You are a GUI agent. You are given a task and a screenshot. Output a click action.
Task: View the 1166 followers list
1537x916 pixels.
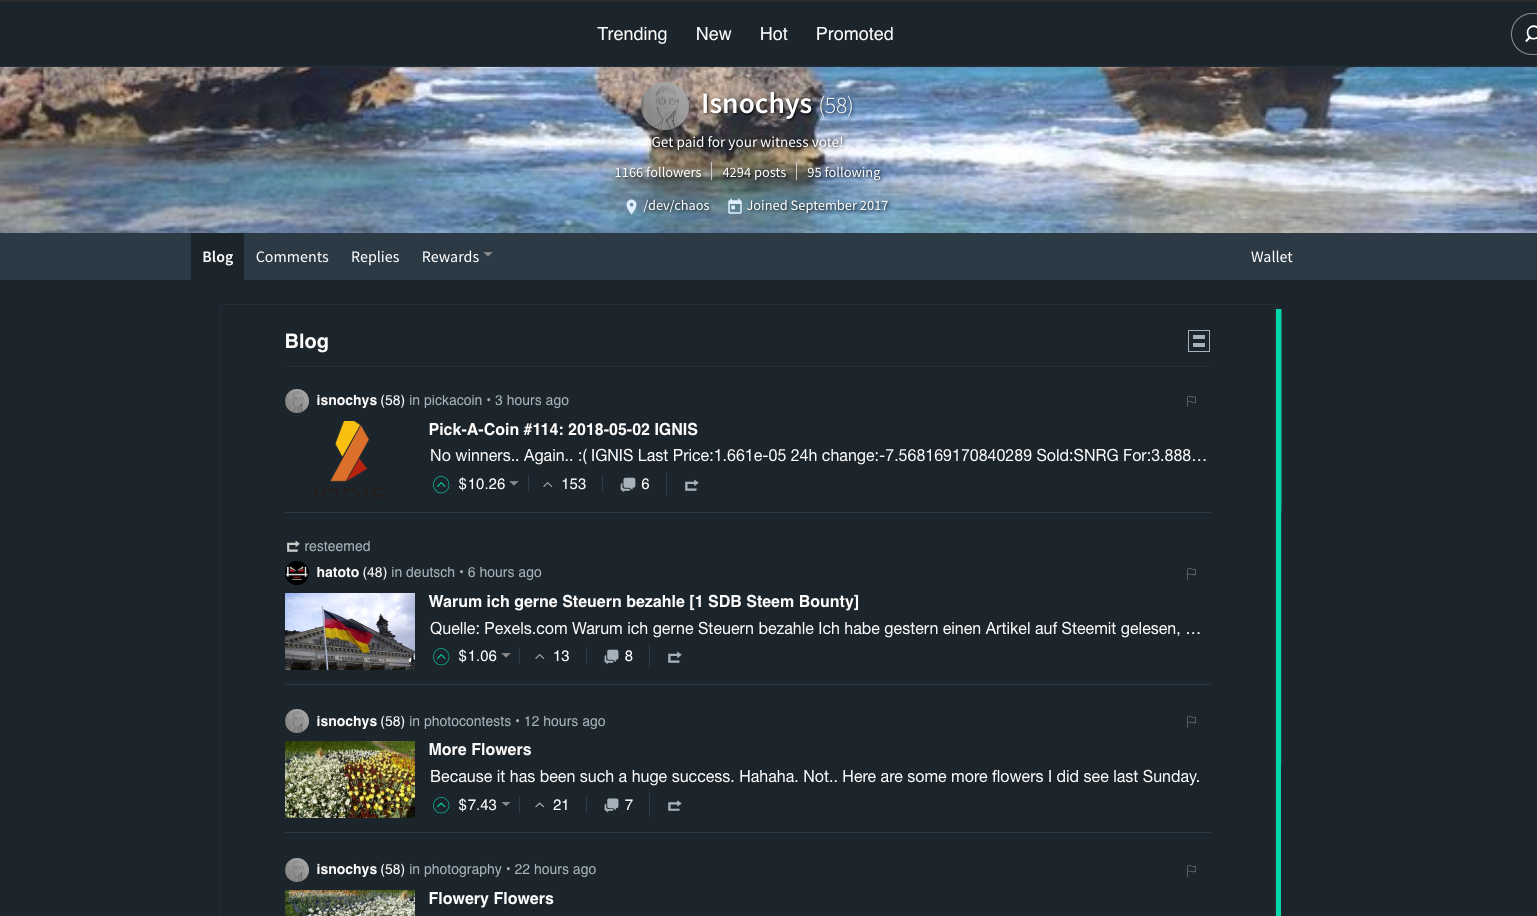pos(658,173)
